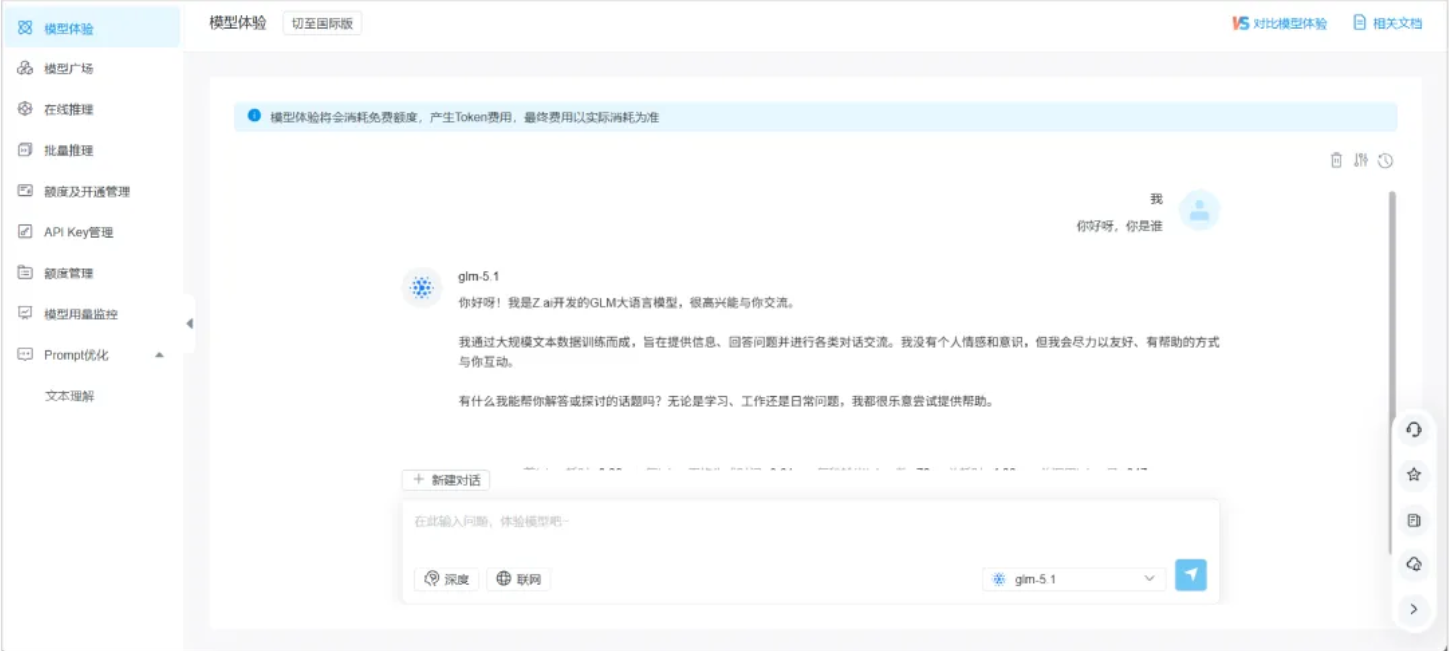
Task: Click the 批量推理 sidebar icon
Action: coord(26,150)
